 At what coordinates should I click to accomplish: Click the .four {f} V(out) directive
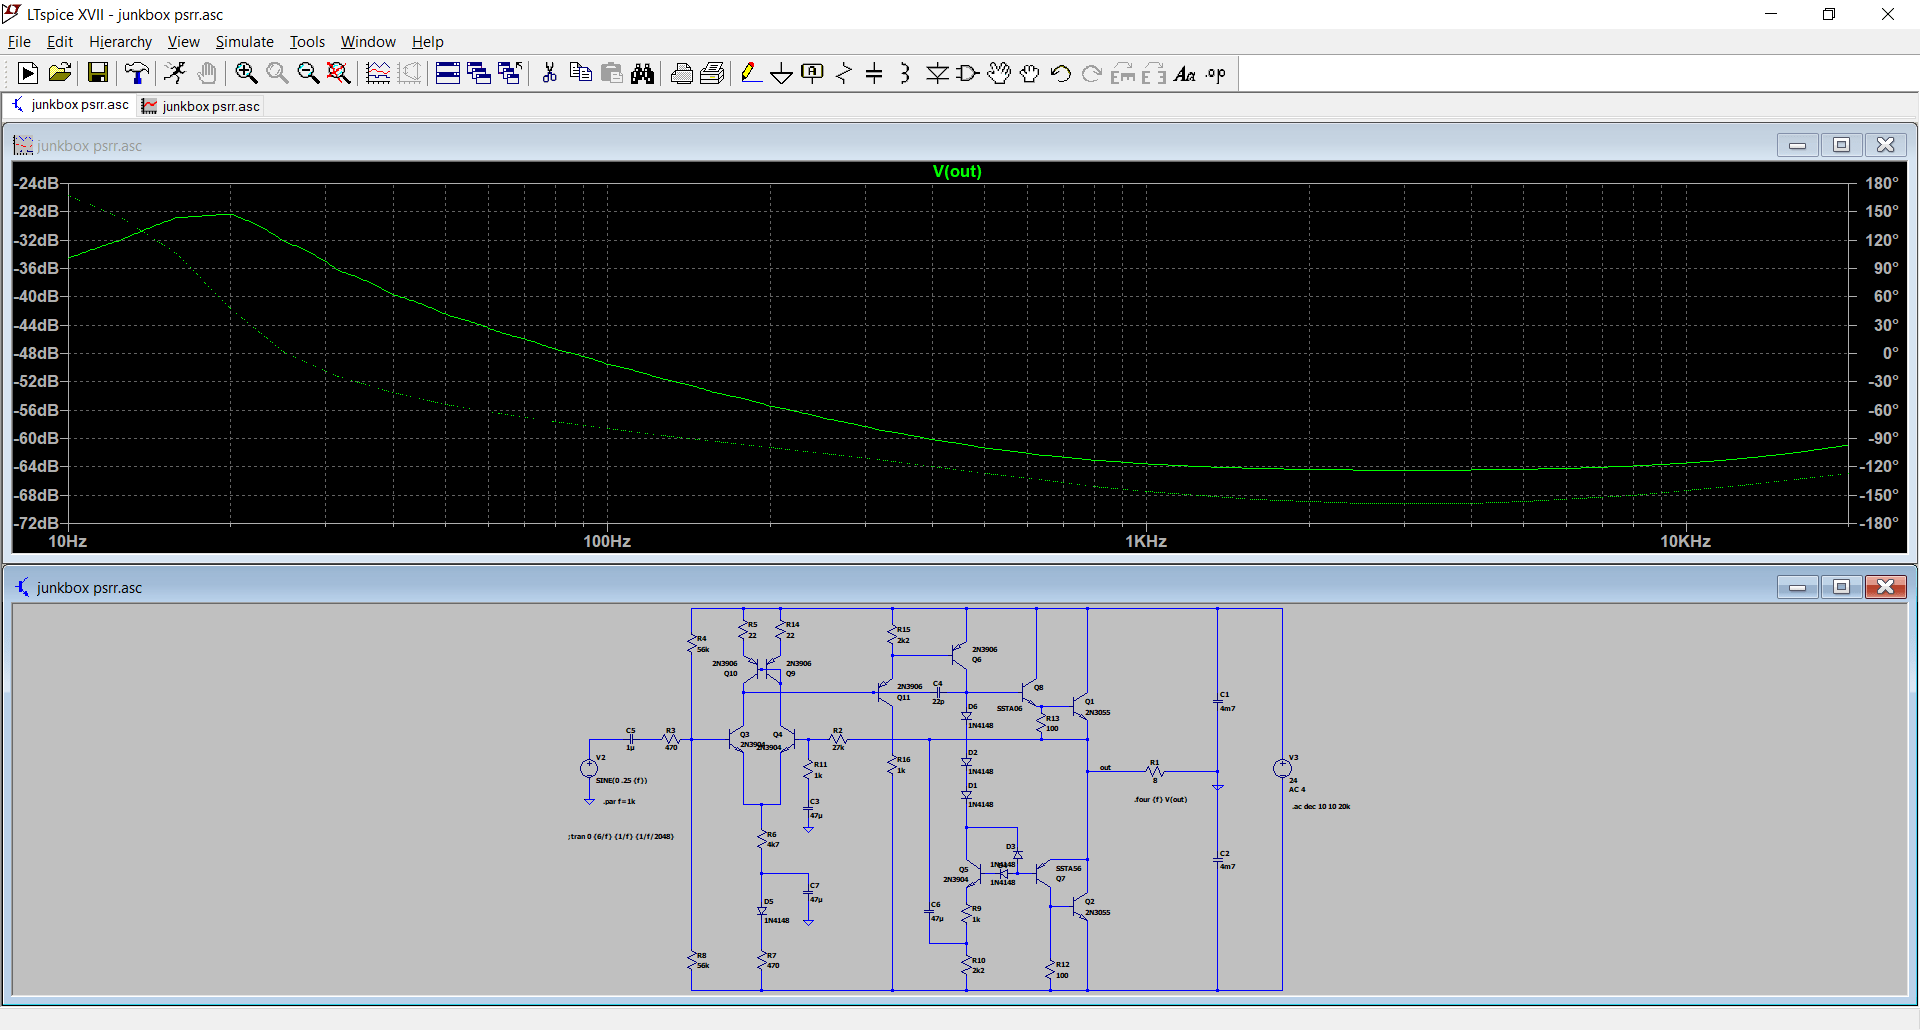pyautogui.click(x=1161, y=799)
